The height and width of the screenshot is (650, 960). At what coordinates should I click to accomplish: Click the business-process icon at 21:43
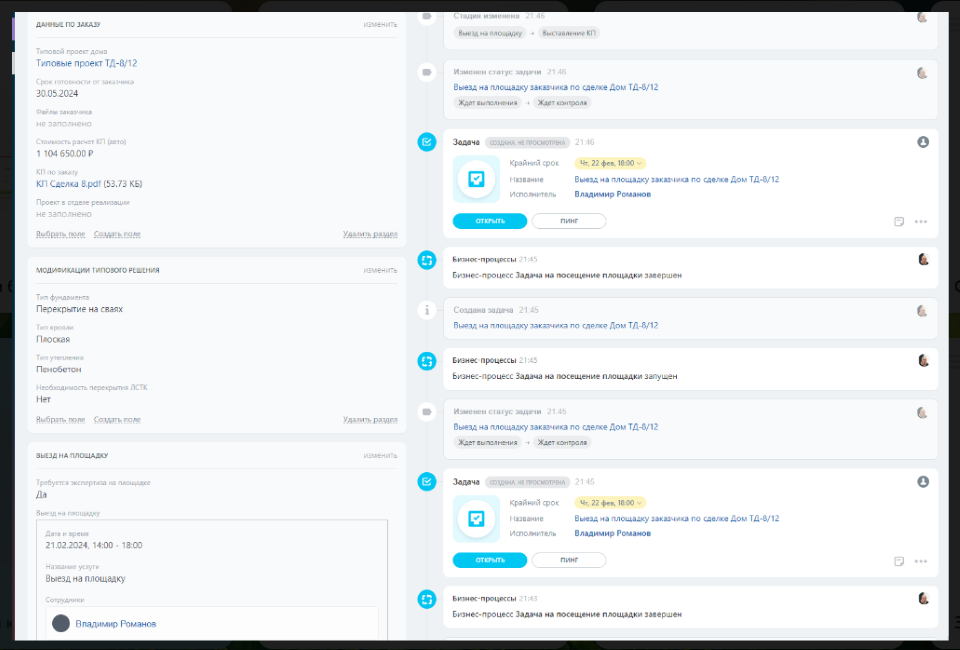tap(427, 599)
